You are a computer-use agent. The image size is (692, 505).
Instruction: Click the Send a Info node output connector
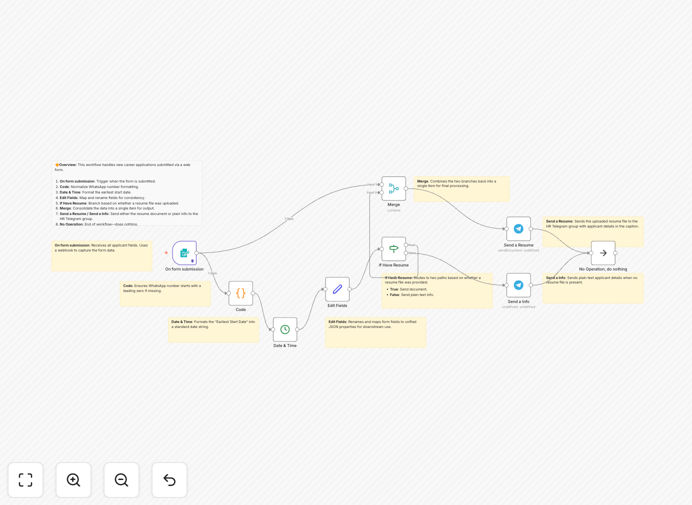531,285
